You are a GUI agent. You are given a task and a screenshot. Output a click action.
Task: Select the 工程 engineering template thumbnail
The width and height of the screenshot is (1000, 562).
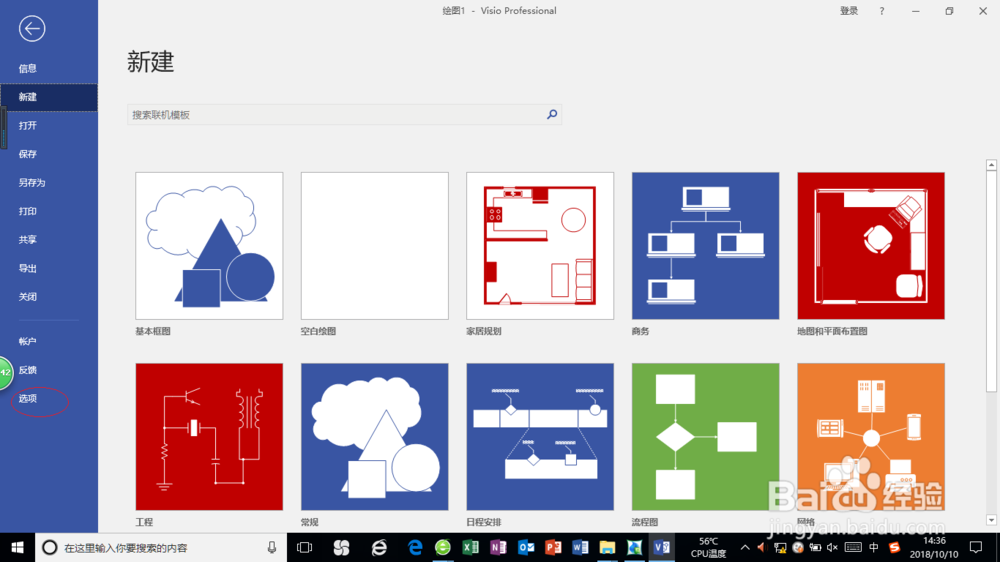pyautogui.click(x=209, y=437)
